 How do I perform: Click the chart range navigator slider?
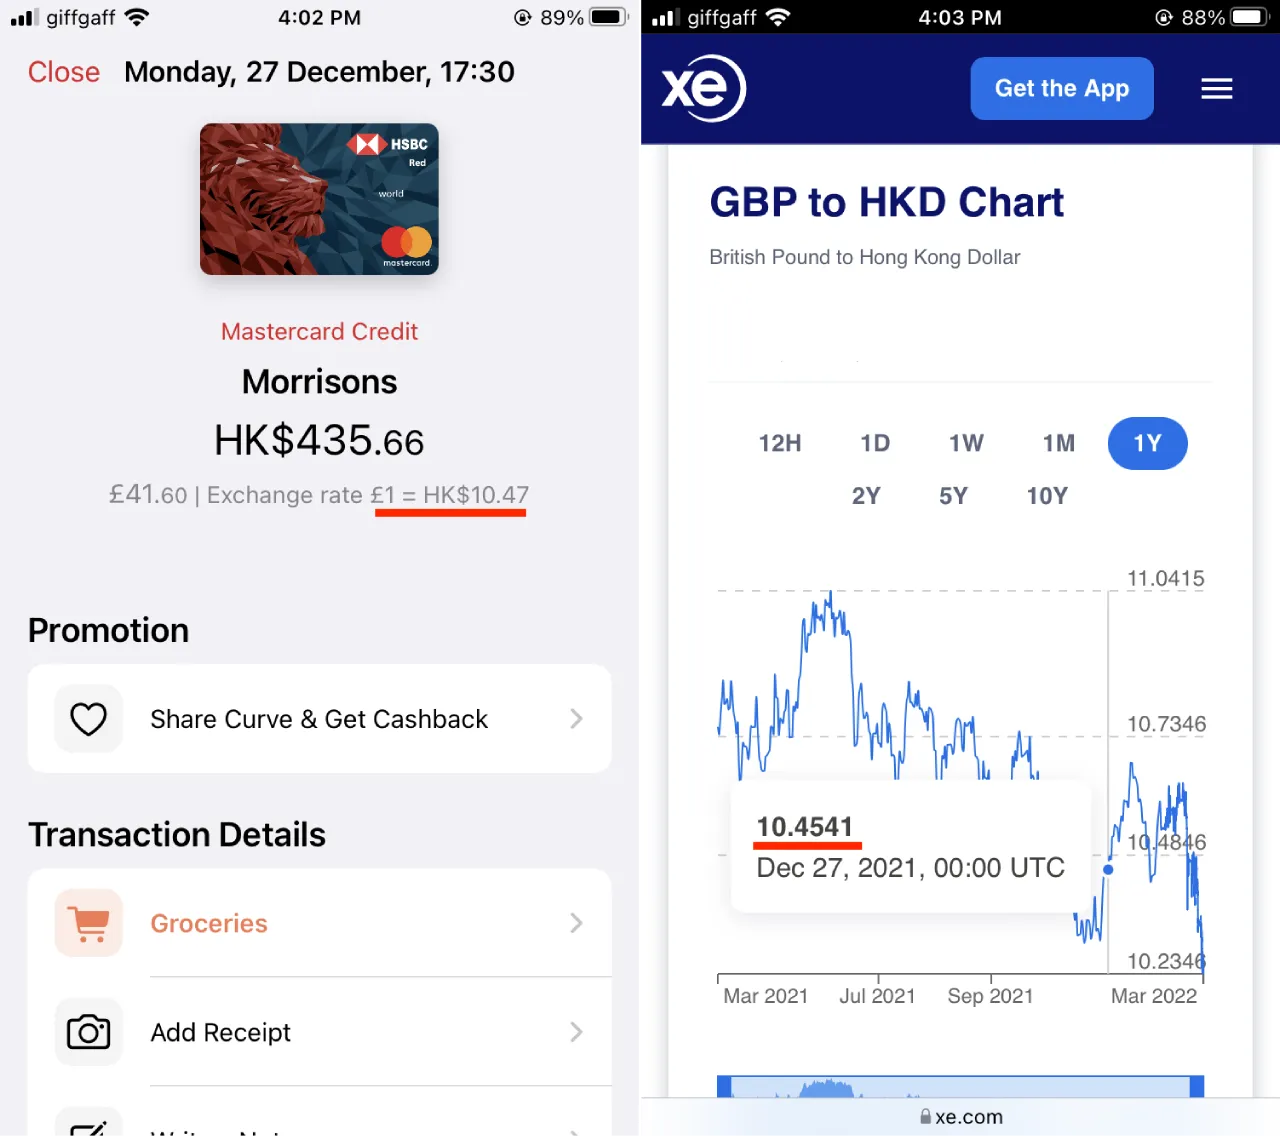coord(960,1086)
